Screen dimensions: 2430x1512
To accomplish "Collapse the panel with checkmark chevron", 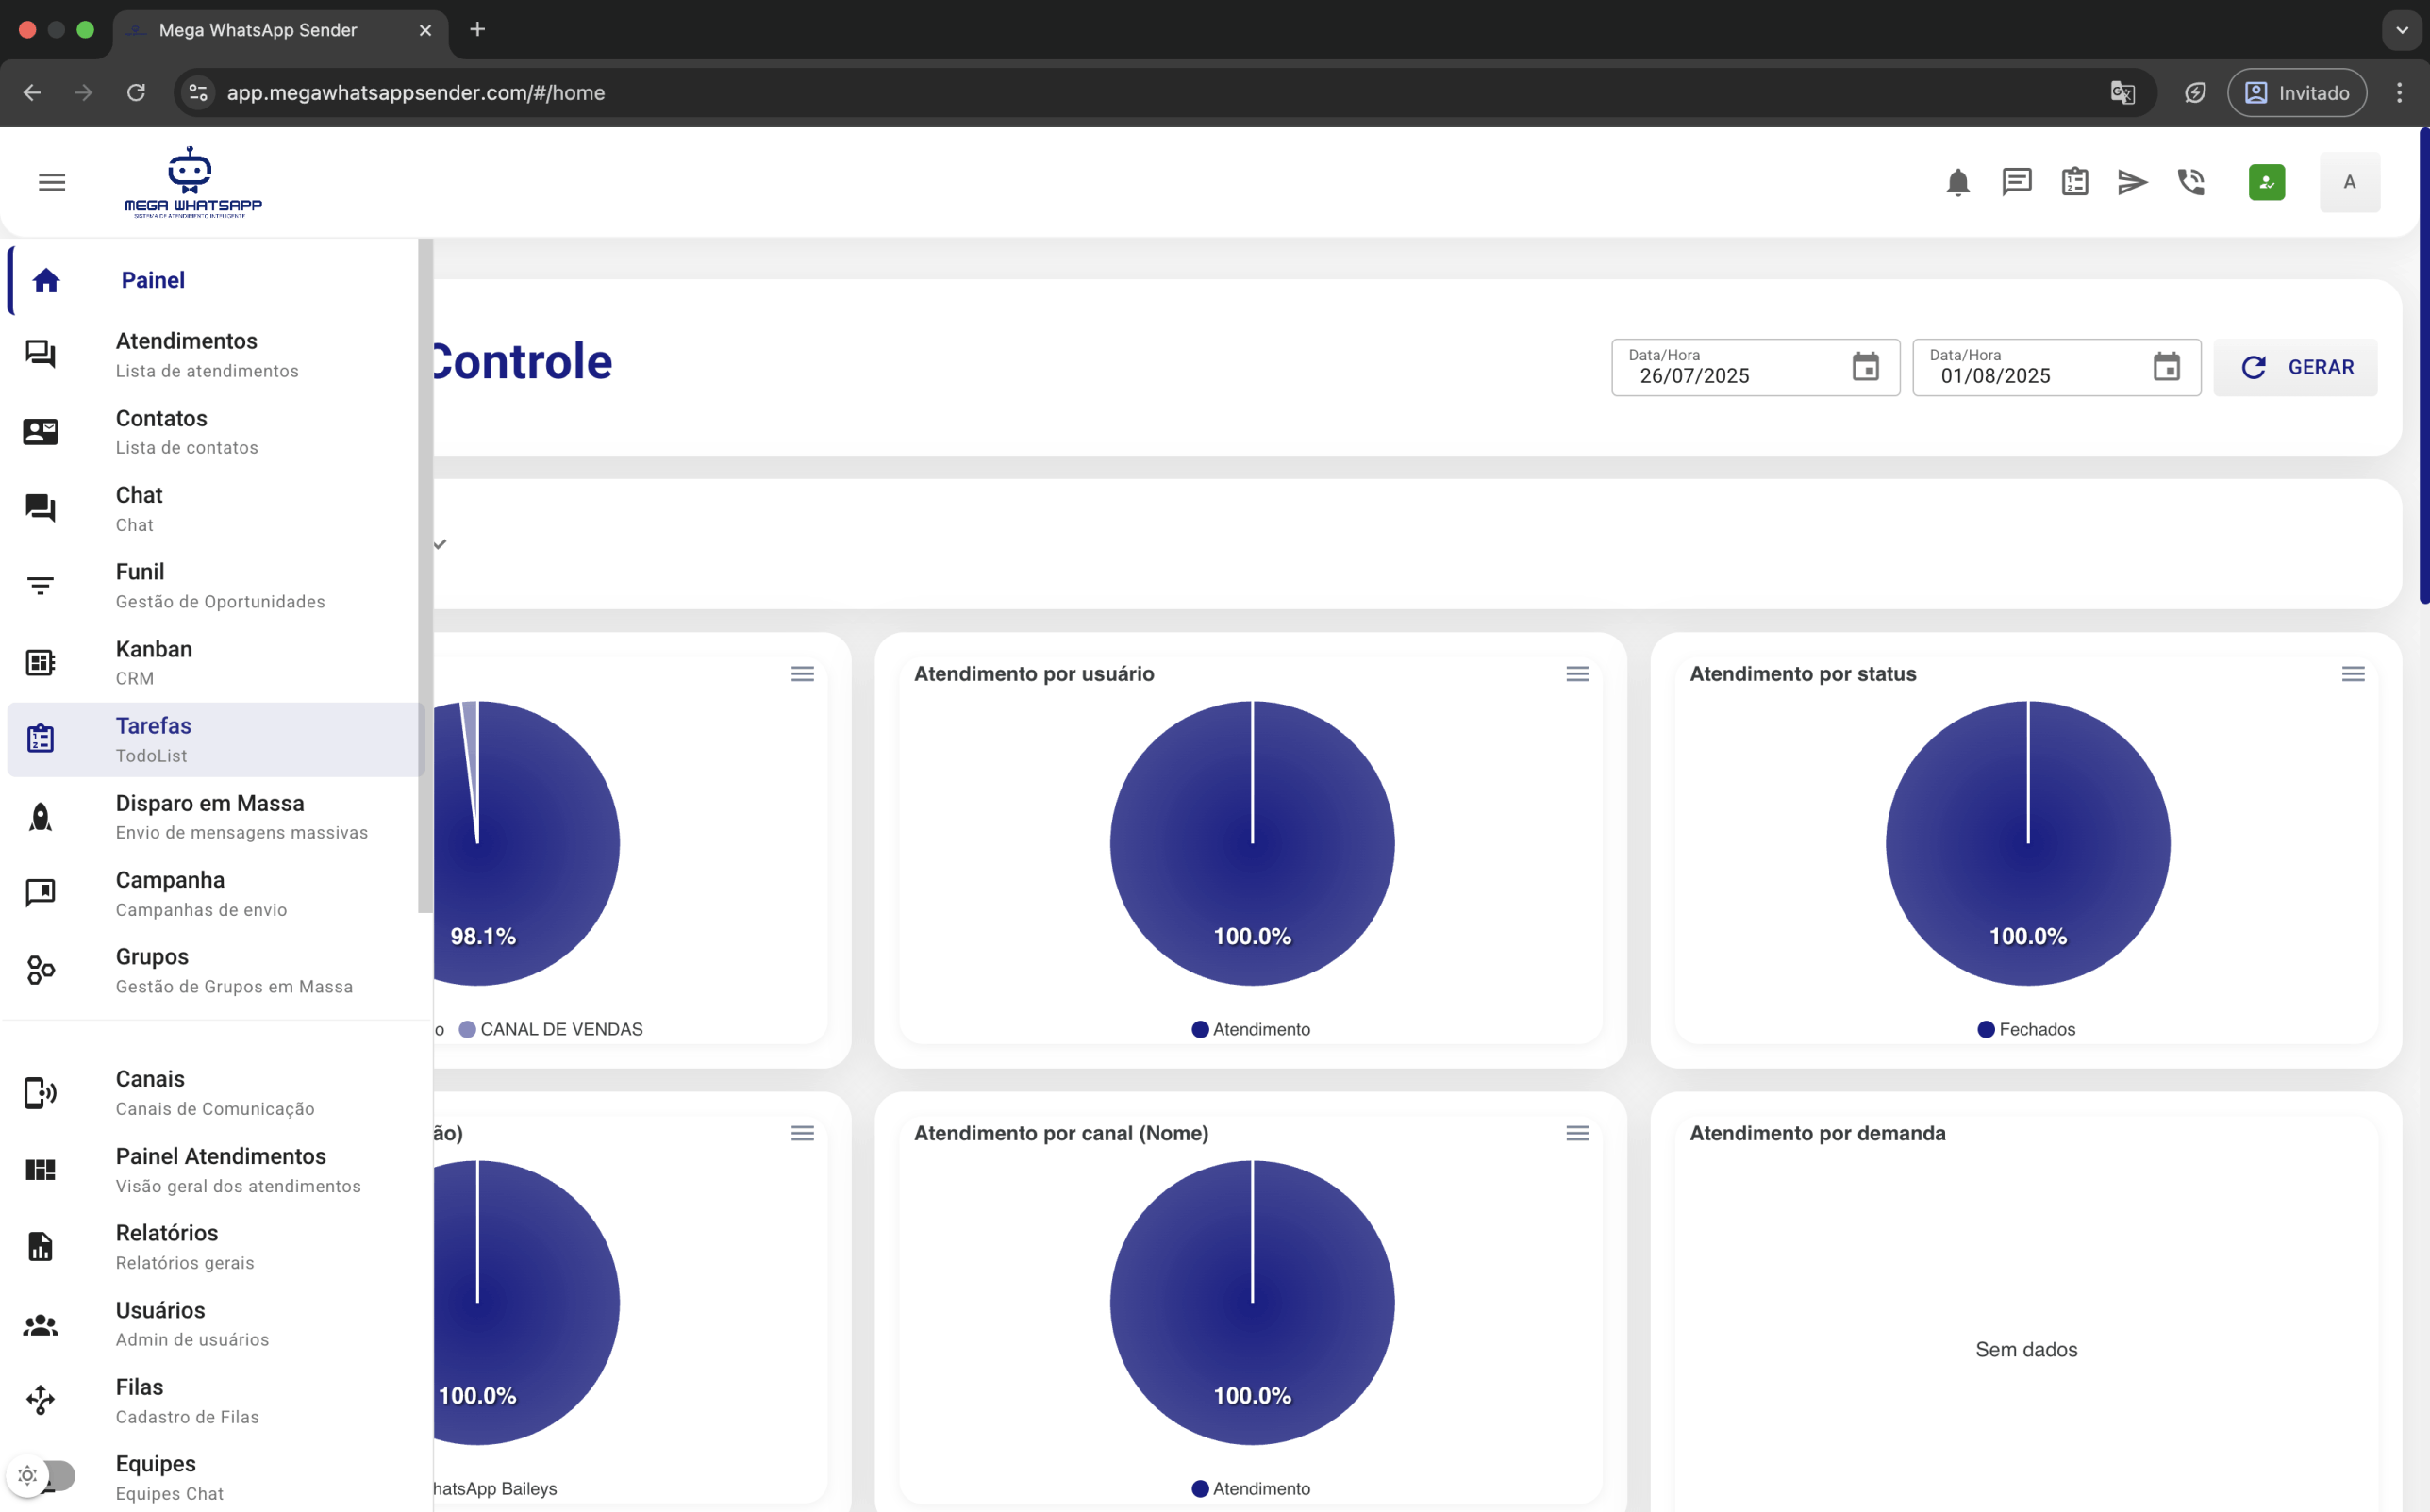I will (440, 544).
